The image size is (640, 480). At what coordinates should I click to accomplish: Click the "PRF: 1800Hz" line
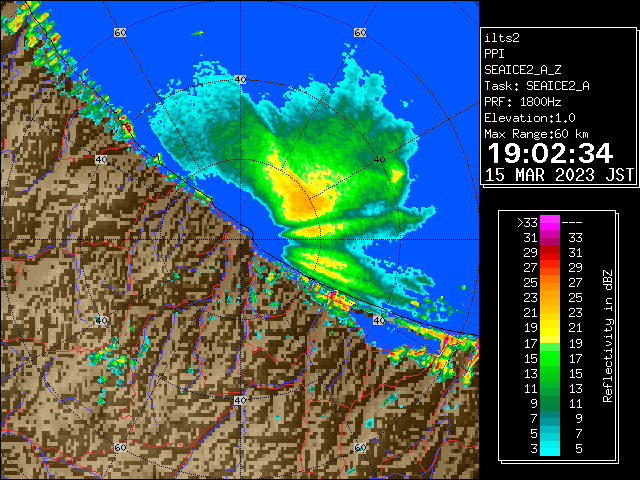tap(522, 102)
